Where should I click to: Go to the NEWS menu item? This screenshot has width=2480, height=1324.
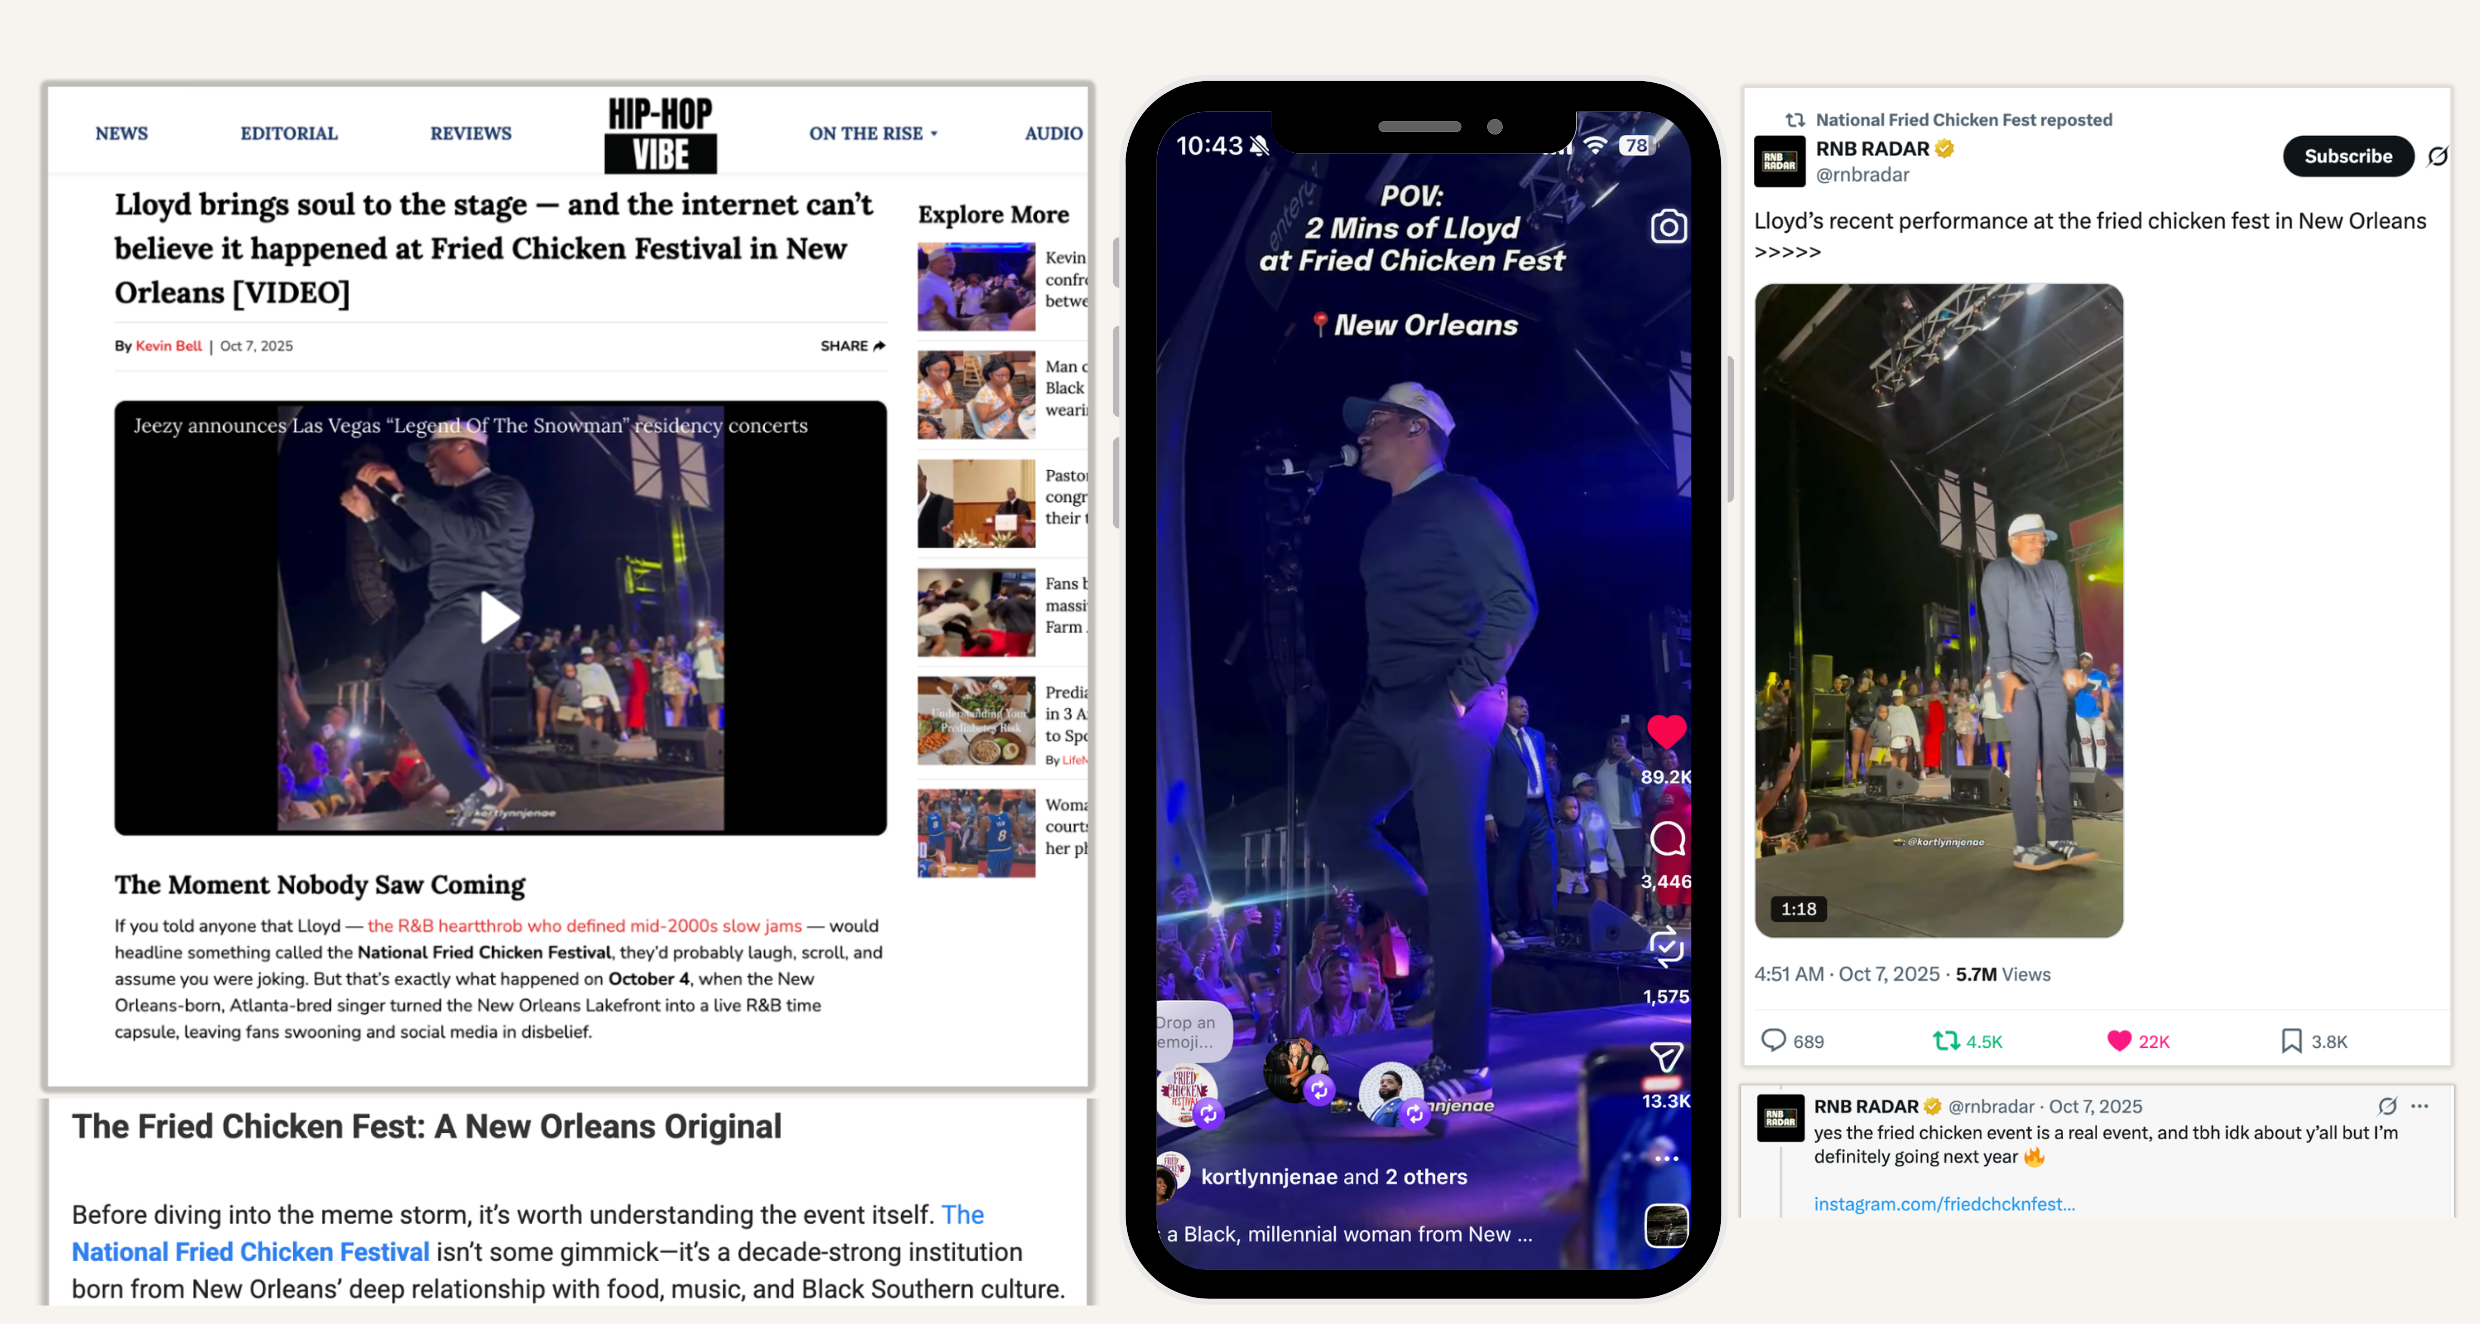tap(122, 133)
